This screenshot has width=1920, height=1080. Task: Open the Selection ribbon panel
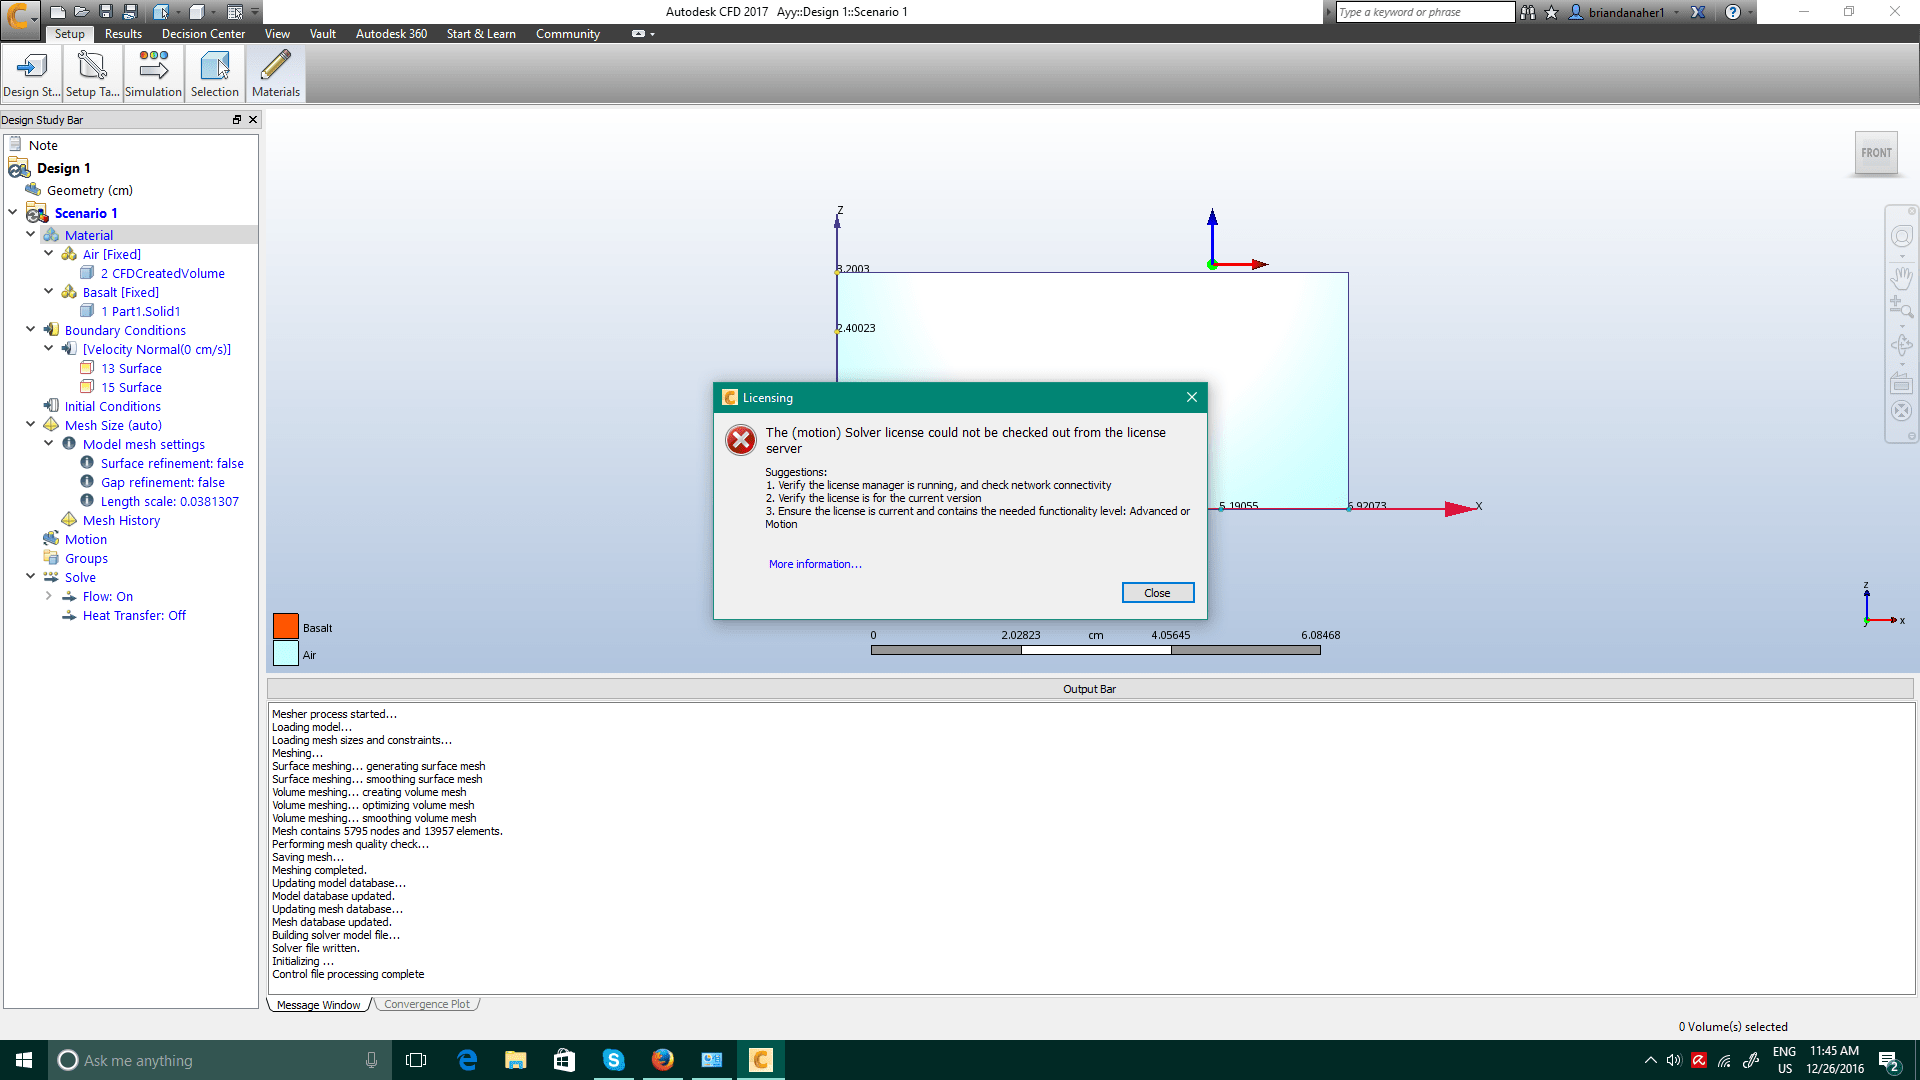214,74
